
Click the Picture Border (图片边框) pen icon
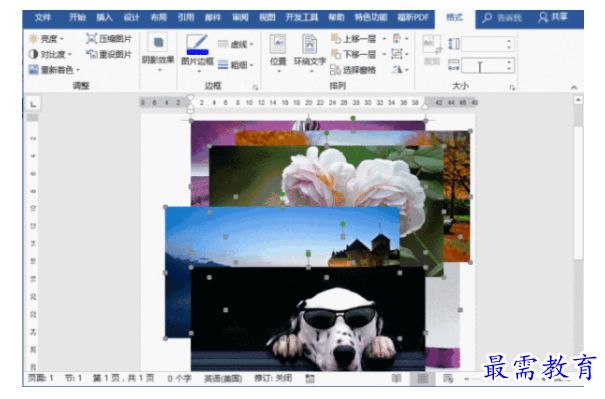[x=197, y=44]
